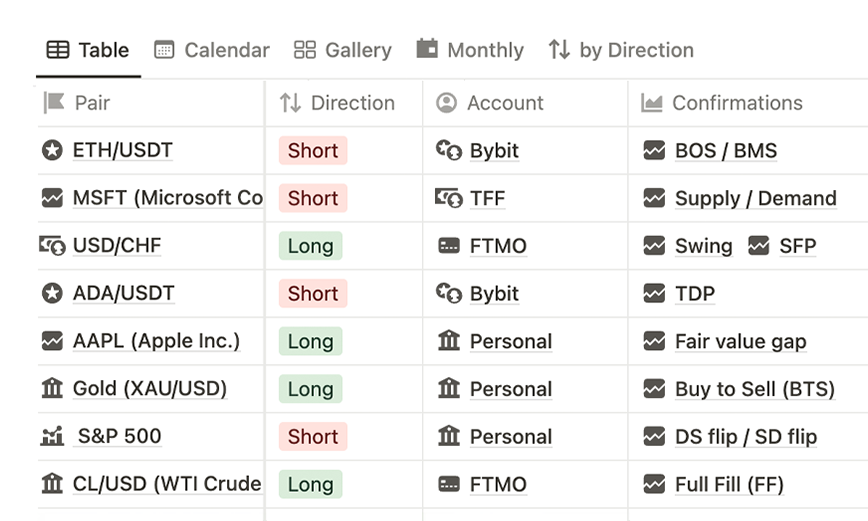This screenshot has width=868, height=521.
Task: Open the Gallery view tab
Action: point(342,50)
